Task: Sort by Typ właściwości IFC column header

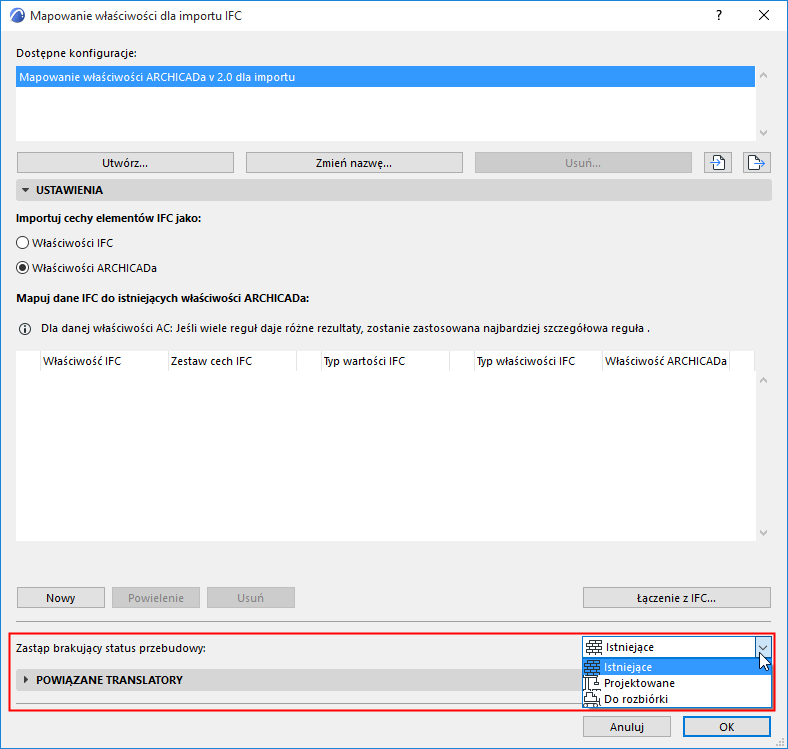Action: [x=538, y=361]
